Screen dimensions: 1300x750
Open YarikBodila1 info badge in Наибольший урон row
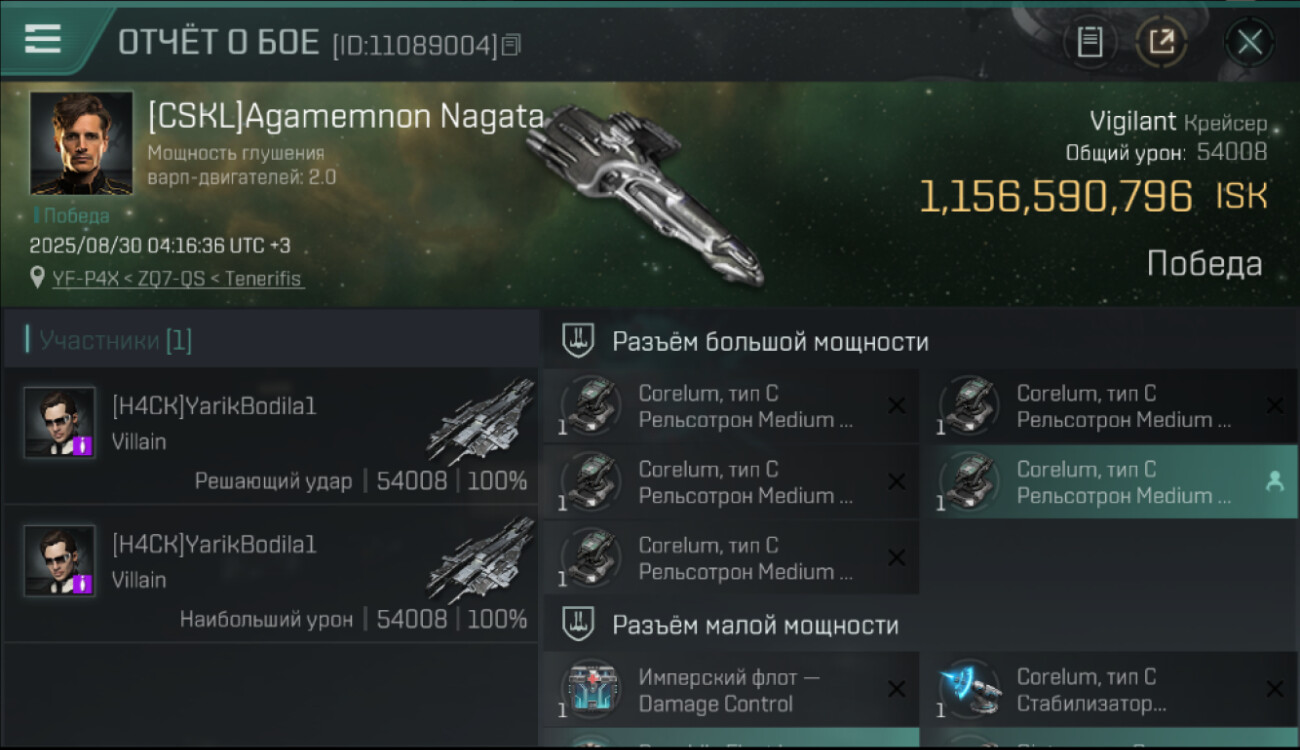click(83, 584)
